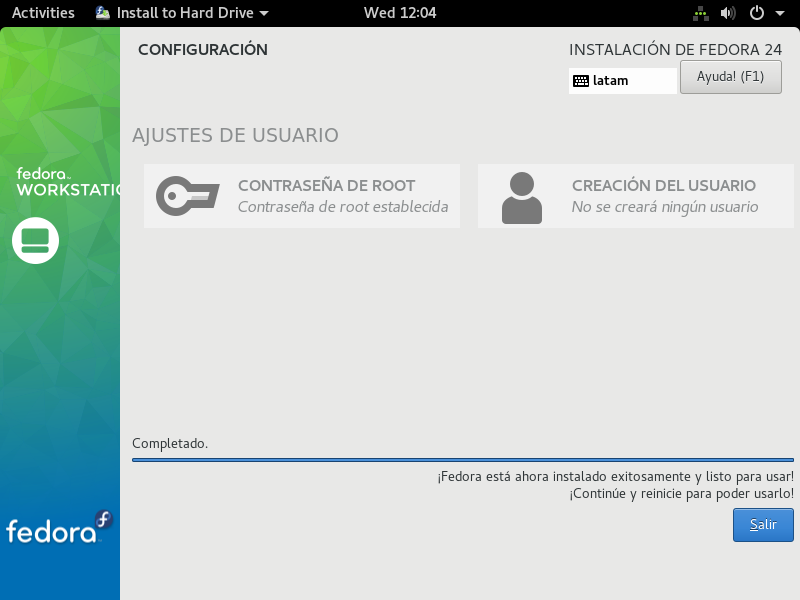Open help with the Ayuda! (F1) button
Screen dimensions: 800x600
pyautogui.click(x=731, y=77)
